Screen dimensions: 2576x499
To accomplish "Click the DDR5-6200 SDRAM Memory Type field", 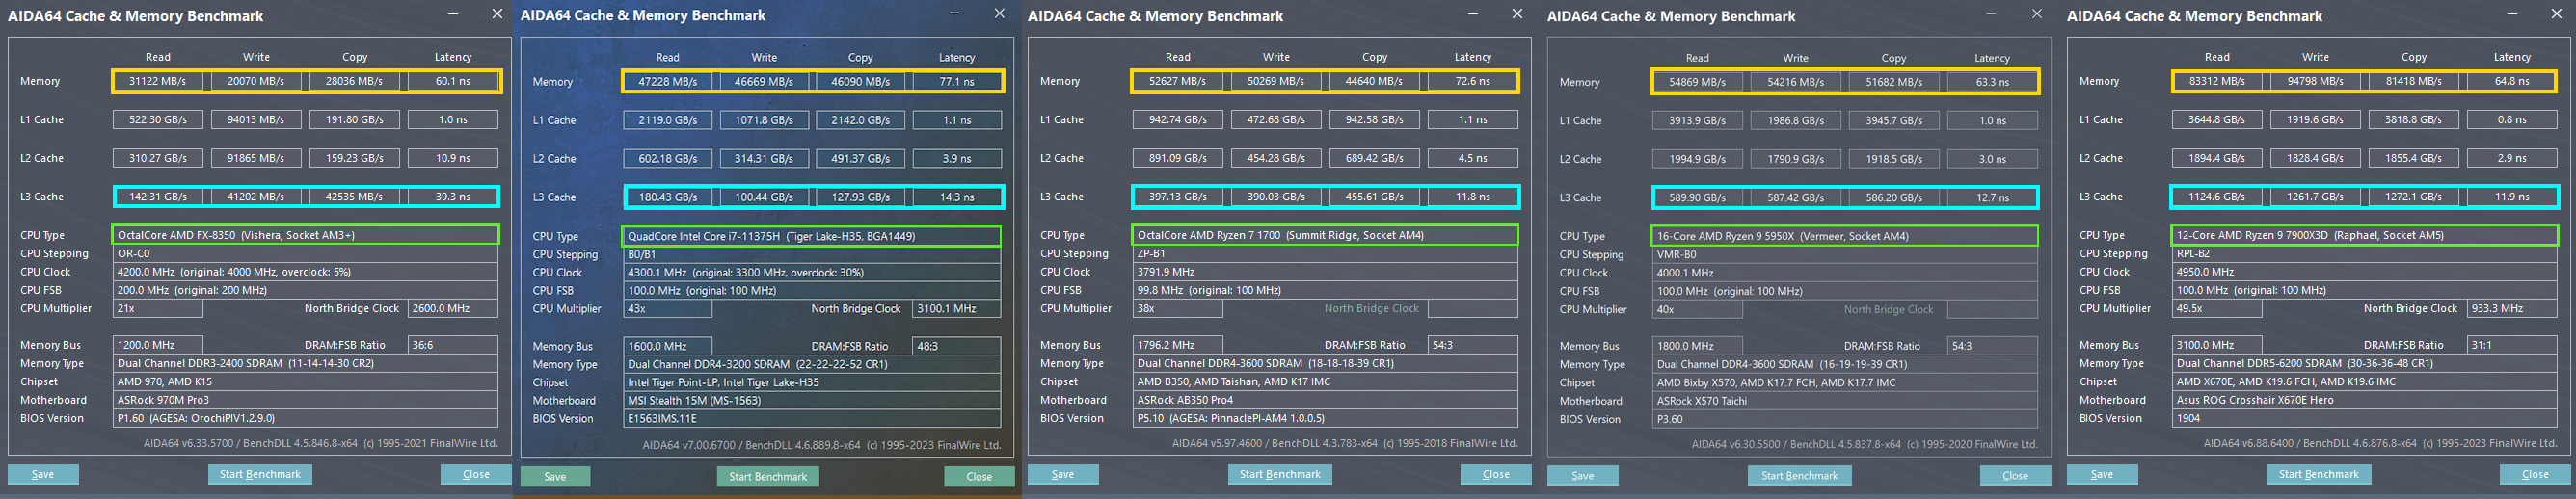I will pos(2364,363).
